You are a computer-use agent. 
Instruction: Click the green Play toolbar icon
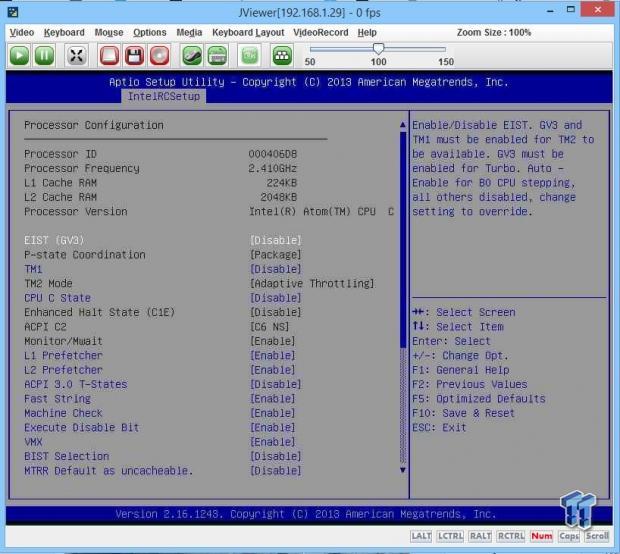(19, 55)
